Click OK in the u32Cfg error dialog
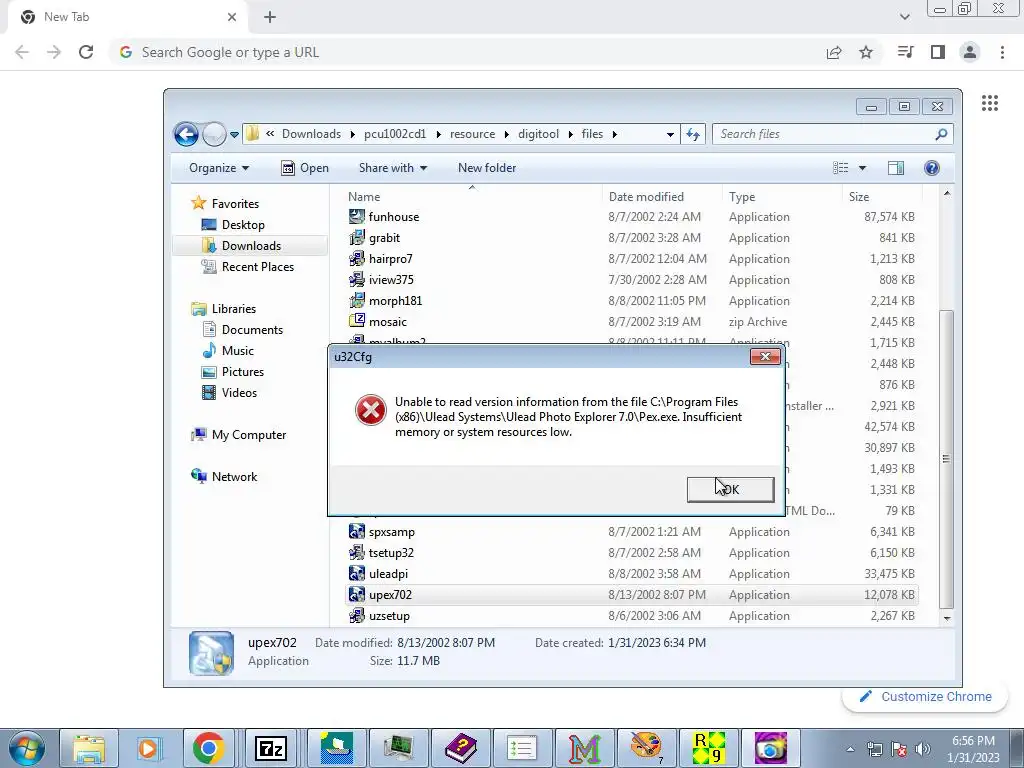Screen dimensions: 1024x768 coord(730,489)
